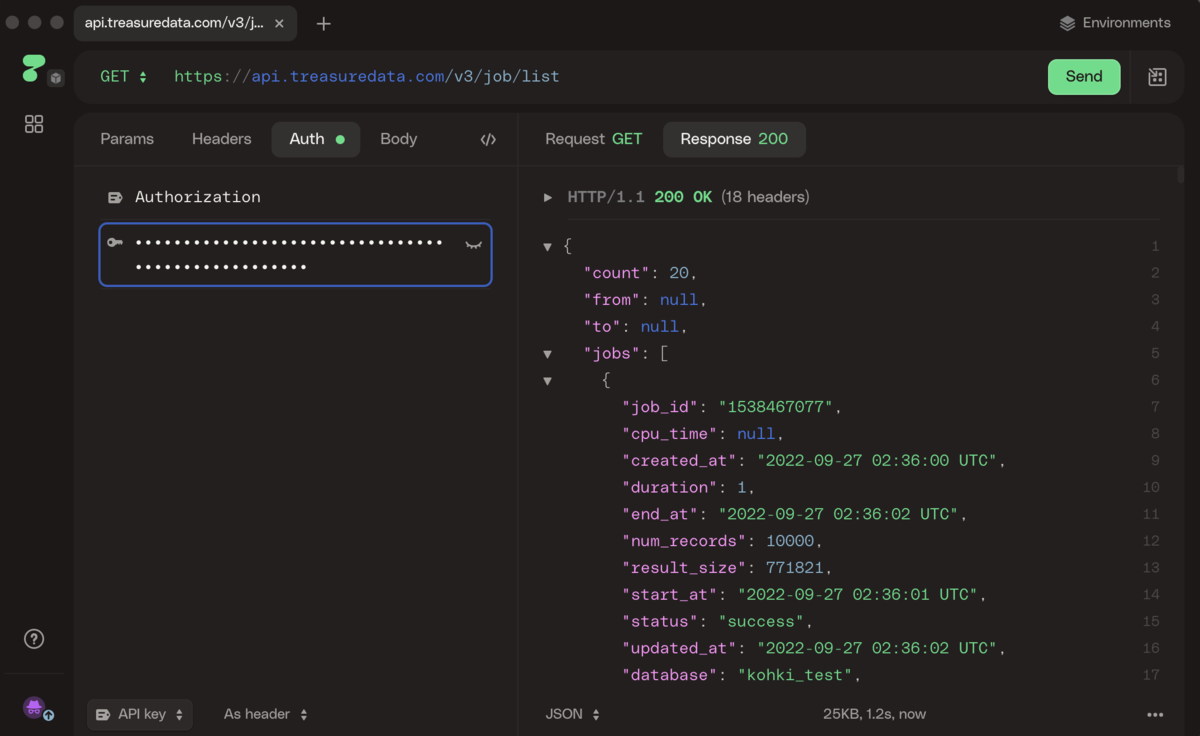Open raw code view via the </> icon
The width and height of the screenshot is (1200, 736).
(487, 139)
